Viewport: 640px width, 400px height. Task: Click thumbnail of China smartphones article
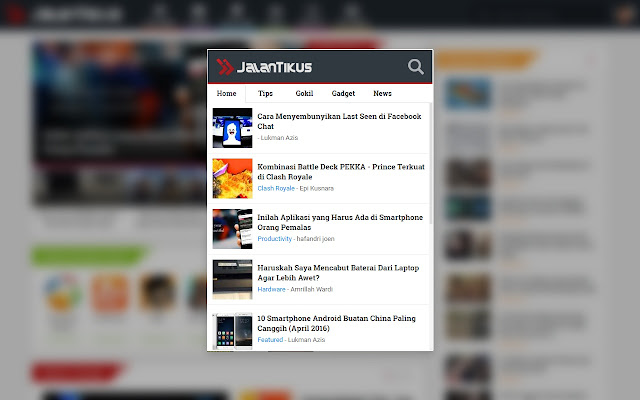[x=232, y=331]
